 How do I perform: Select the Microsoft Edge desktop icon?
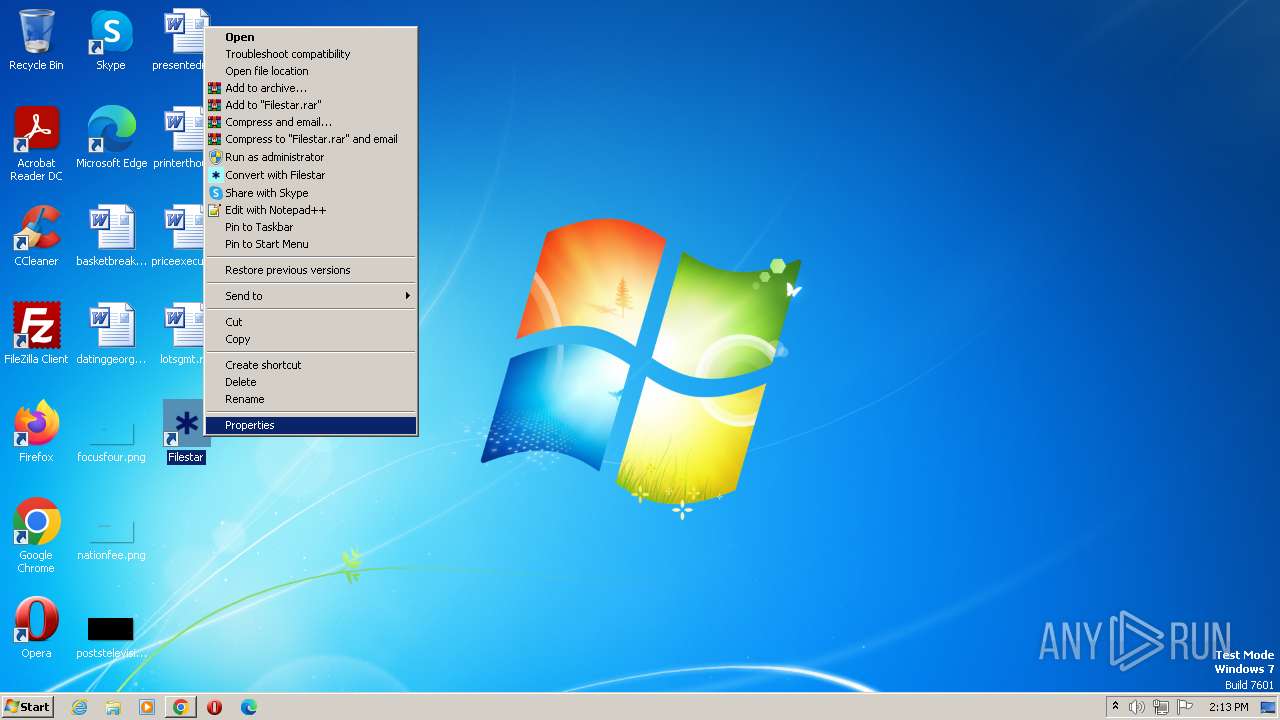[111, 138]
